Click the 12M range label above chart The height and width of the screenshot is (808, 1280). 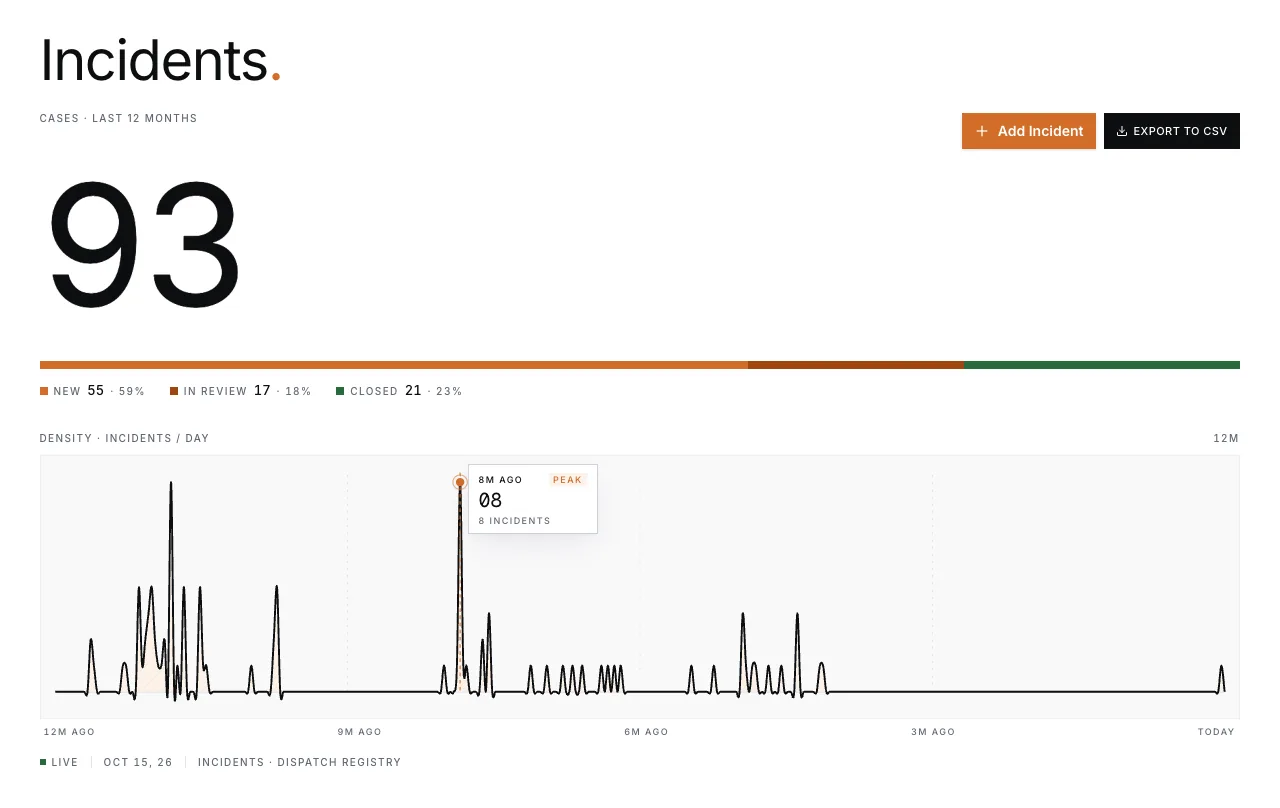tap(1226, 438)
